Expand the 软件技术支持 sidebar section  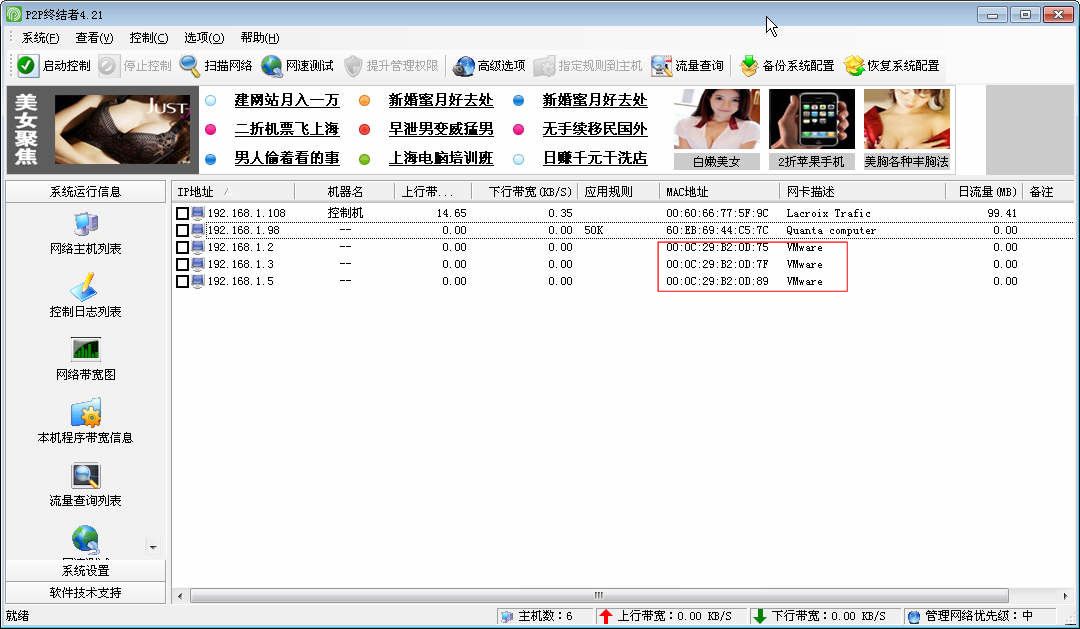coord(85,592)
